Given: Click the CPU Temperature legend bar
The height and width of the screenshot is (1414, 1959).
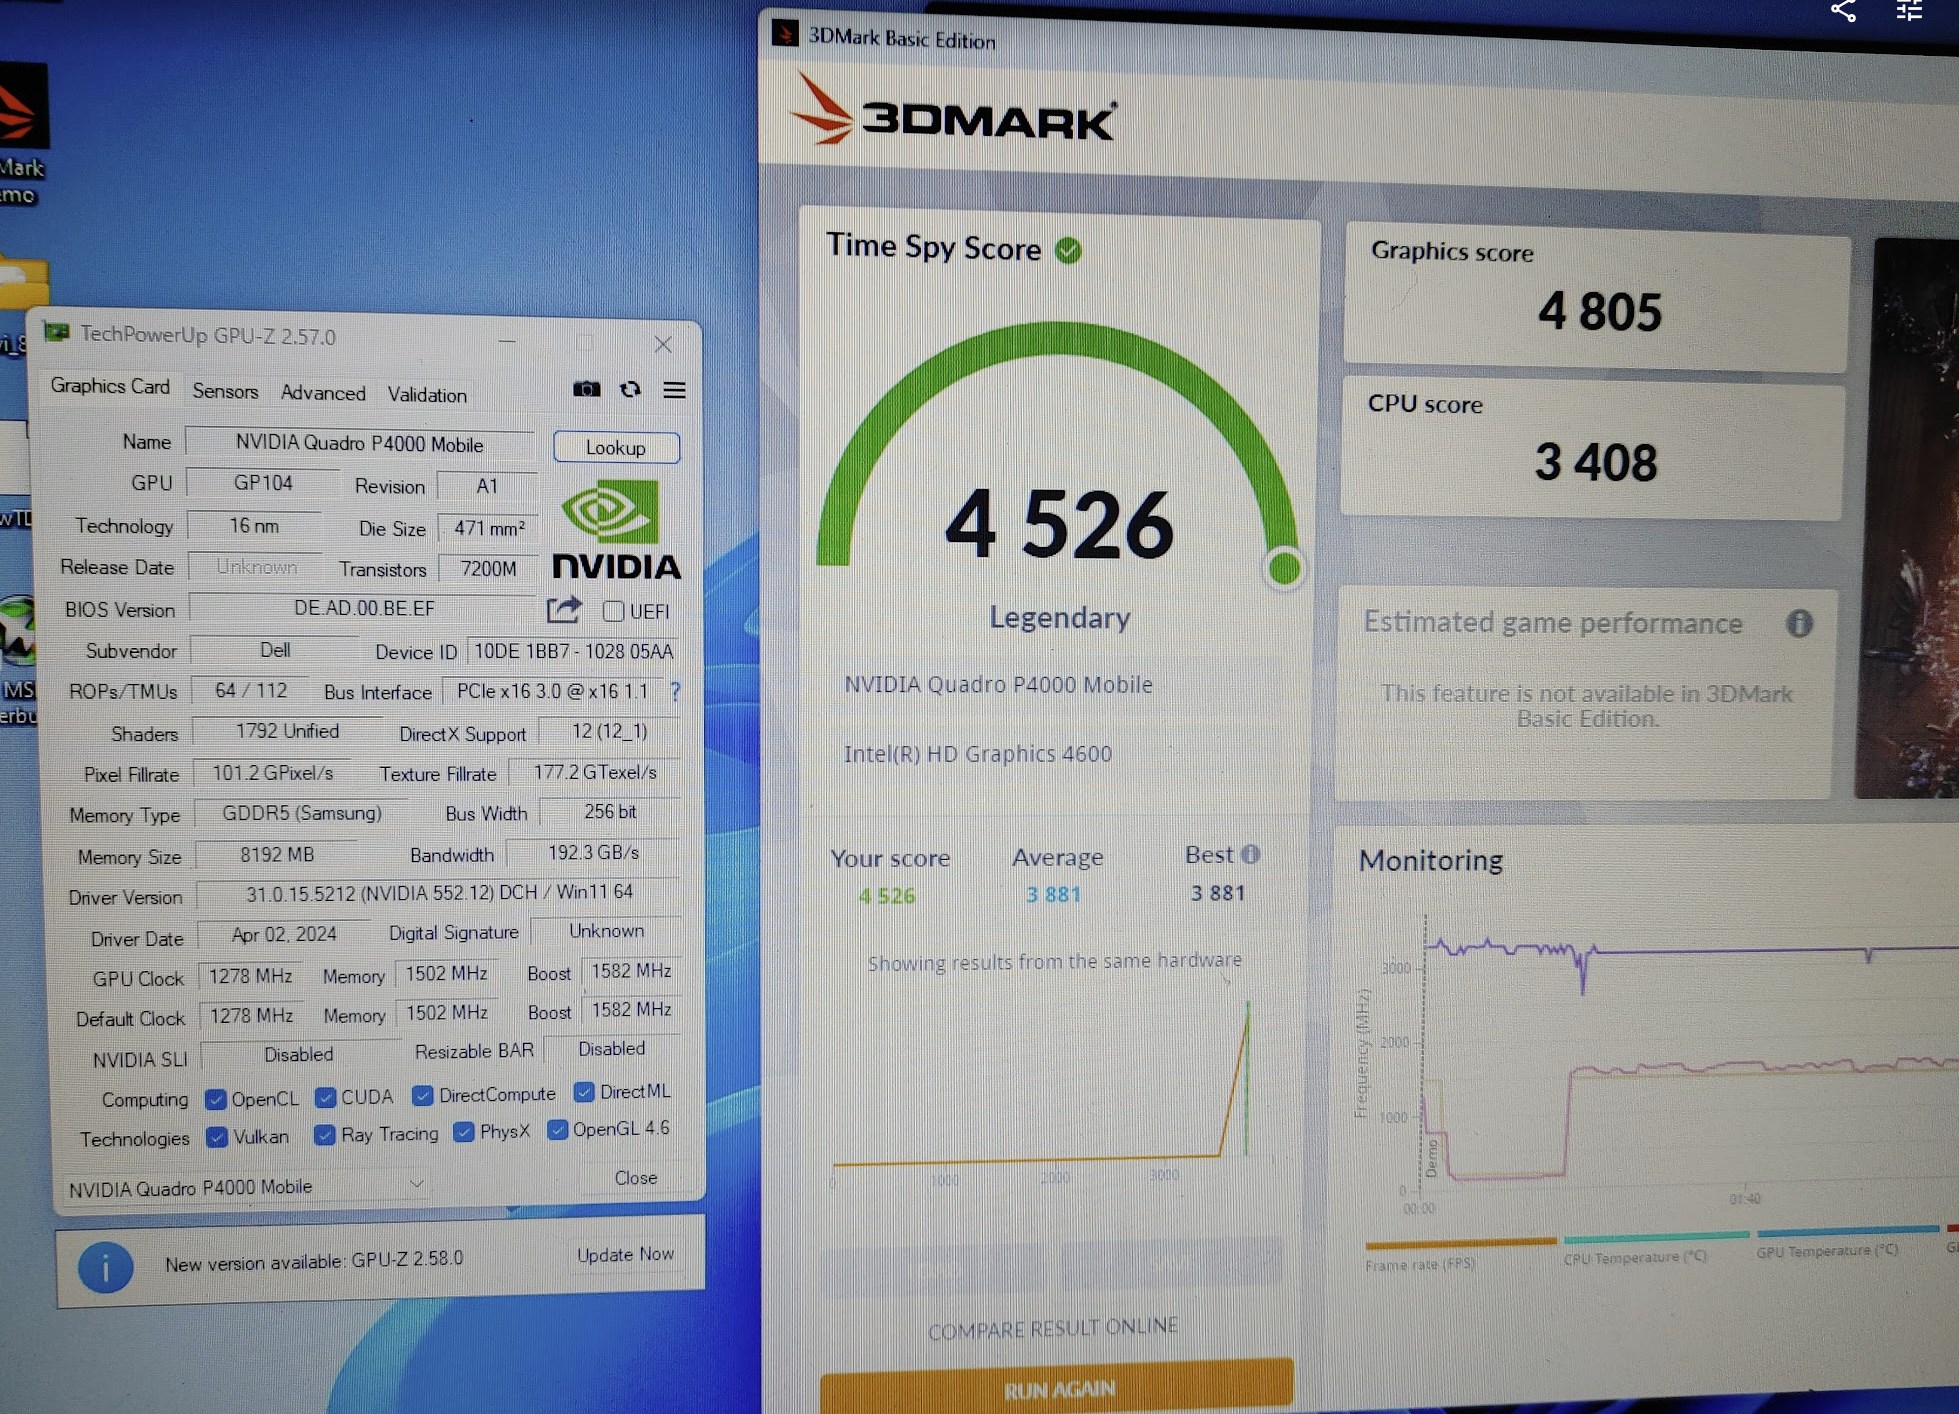Looking at the screenshot, I should click(x=1655, y=1237).
